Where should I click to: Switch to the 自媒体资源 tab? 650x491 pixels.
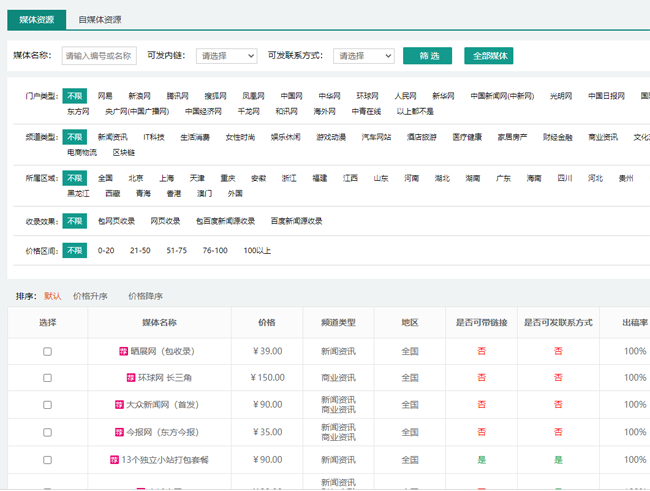point(100,19)
